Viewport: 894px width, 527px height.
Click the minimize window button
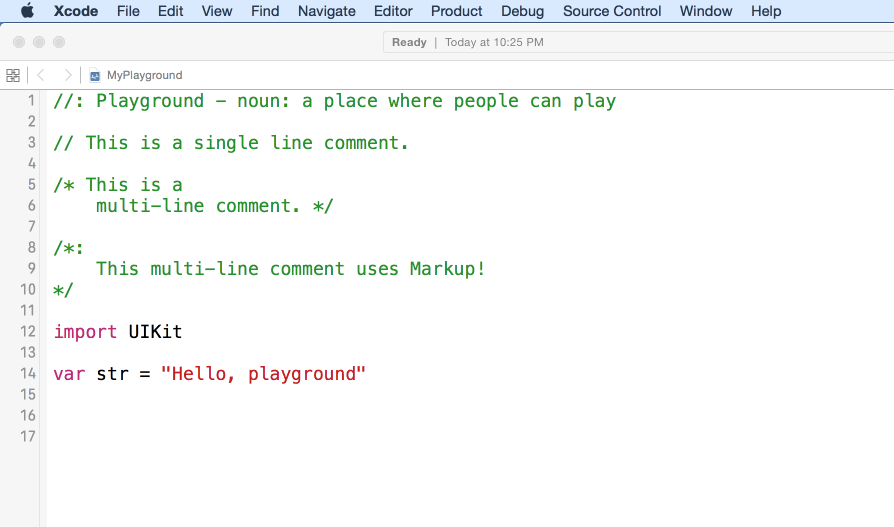(39, 42)
